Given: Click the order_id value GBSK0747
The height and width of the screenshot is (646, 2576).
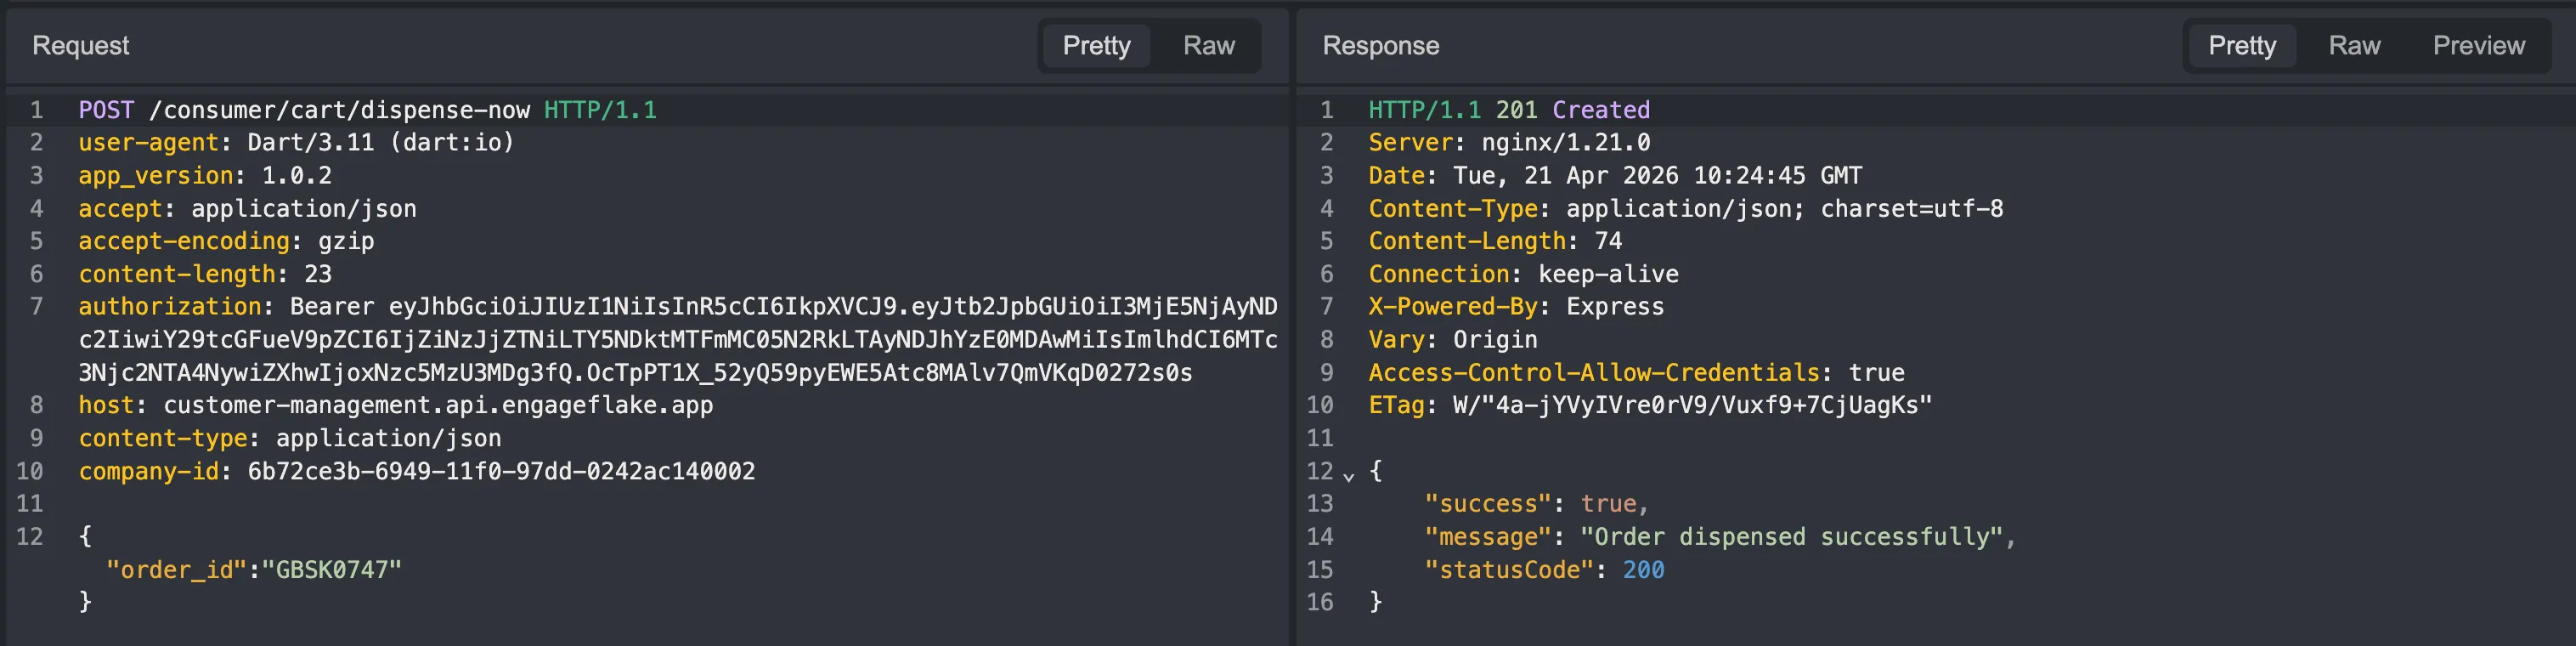Looking at the screenshot, I should pyautogui.click(x=332, y=570).
